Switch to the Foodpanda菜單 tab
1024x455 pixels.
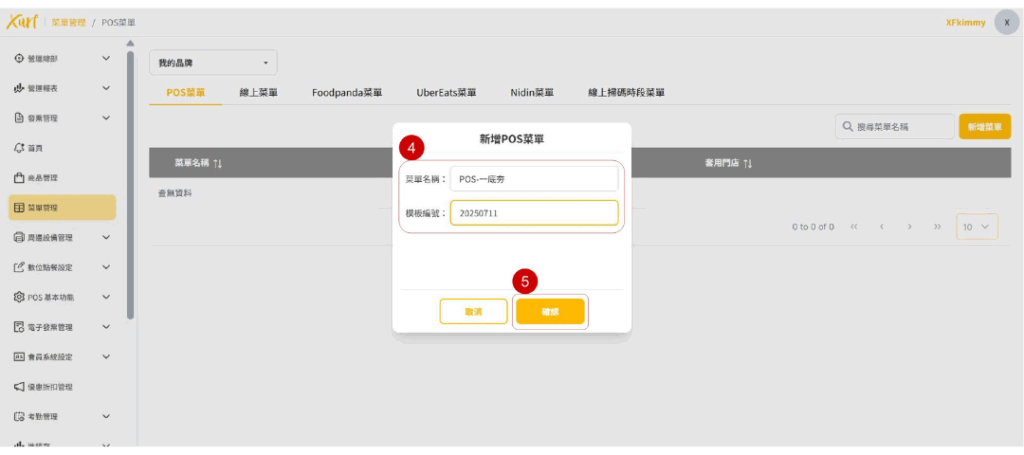click(347, 92)
